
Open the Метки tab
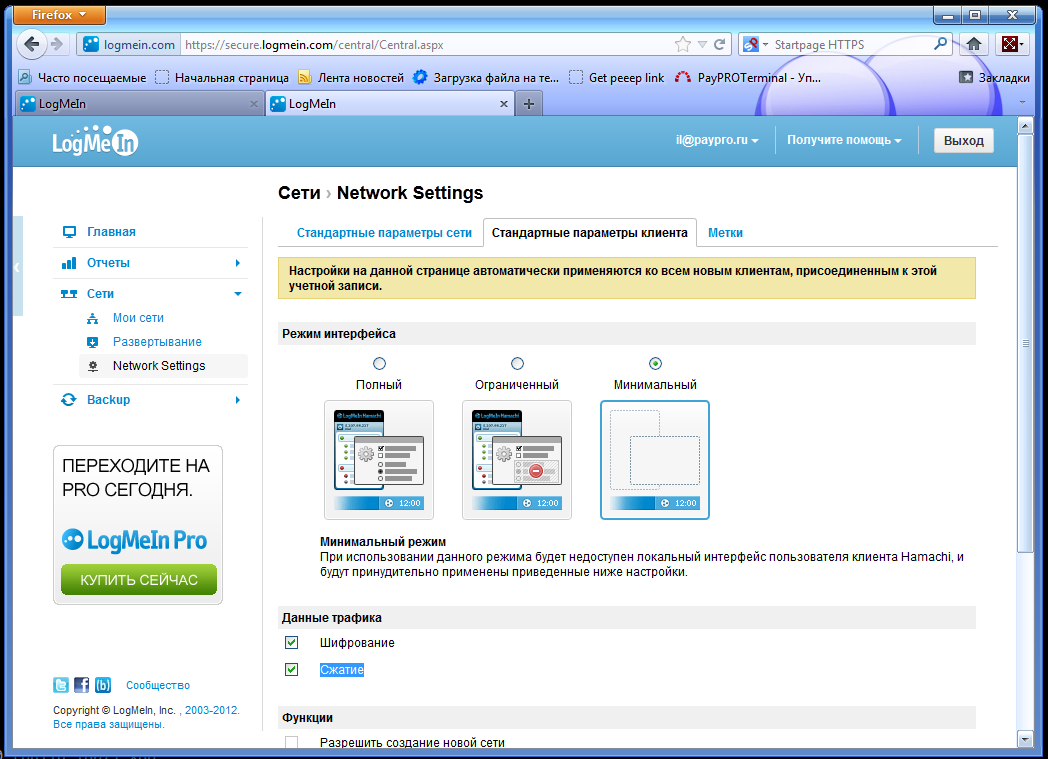[x=725, y=233]
